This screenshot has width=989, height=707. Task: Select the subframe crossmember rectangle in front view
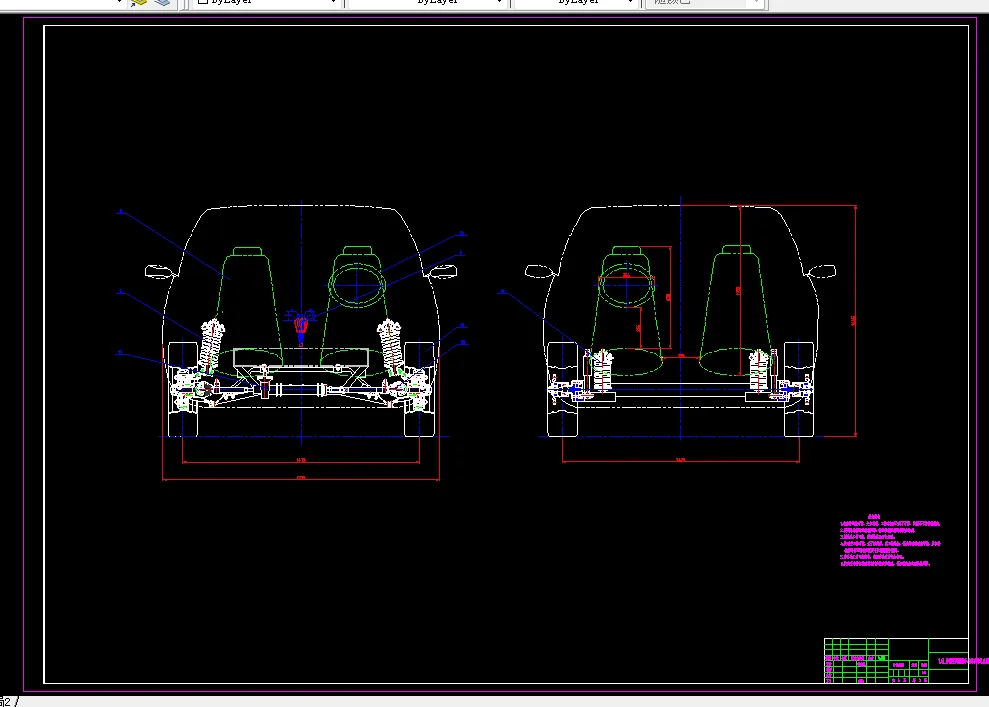301,357
